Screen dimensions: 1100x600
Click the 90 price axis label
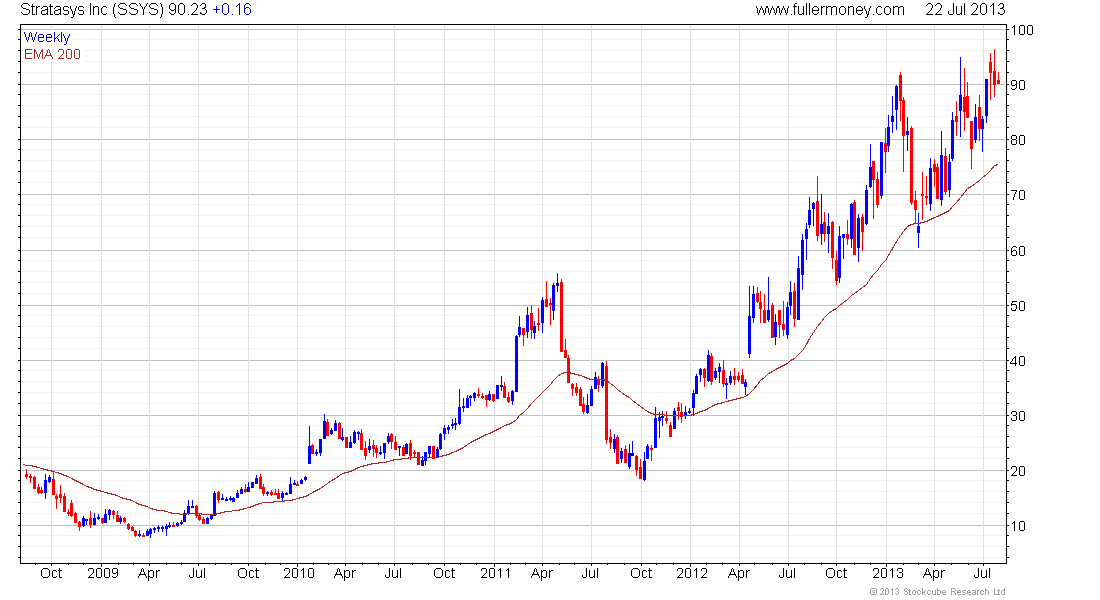tap(1017, 85)
